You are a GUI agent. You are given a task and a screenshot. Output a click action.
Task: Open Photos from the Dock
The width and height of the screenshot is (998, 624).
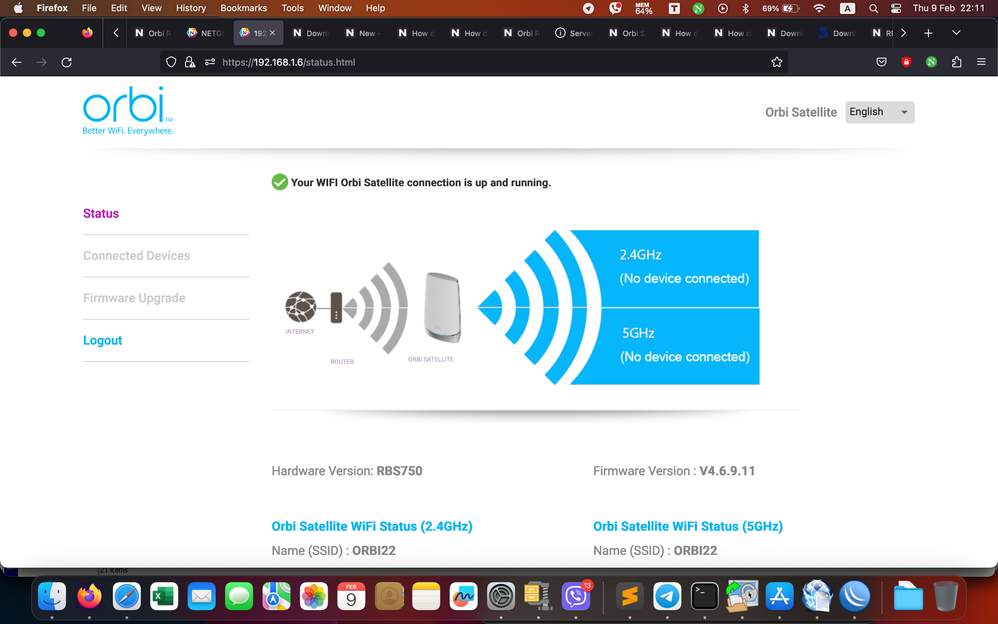[314, 597]
